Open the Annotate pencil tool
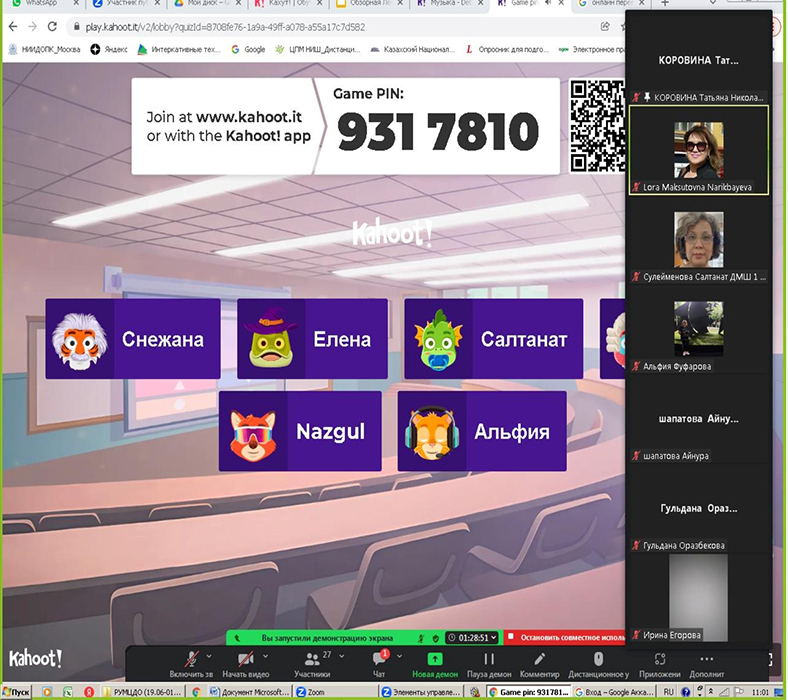 click(539, 662)
